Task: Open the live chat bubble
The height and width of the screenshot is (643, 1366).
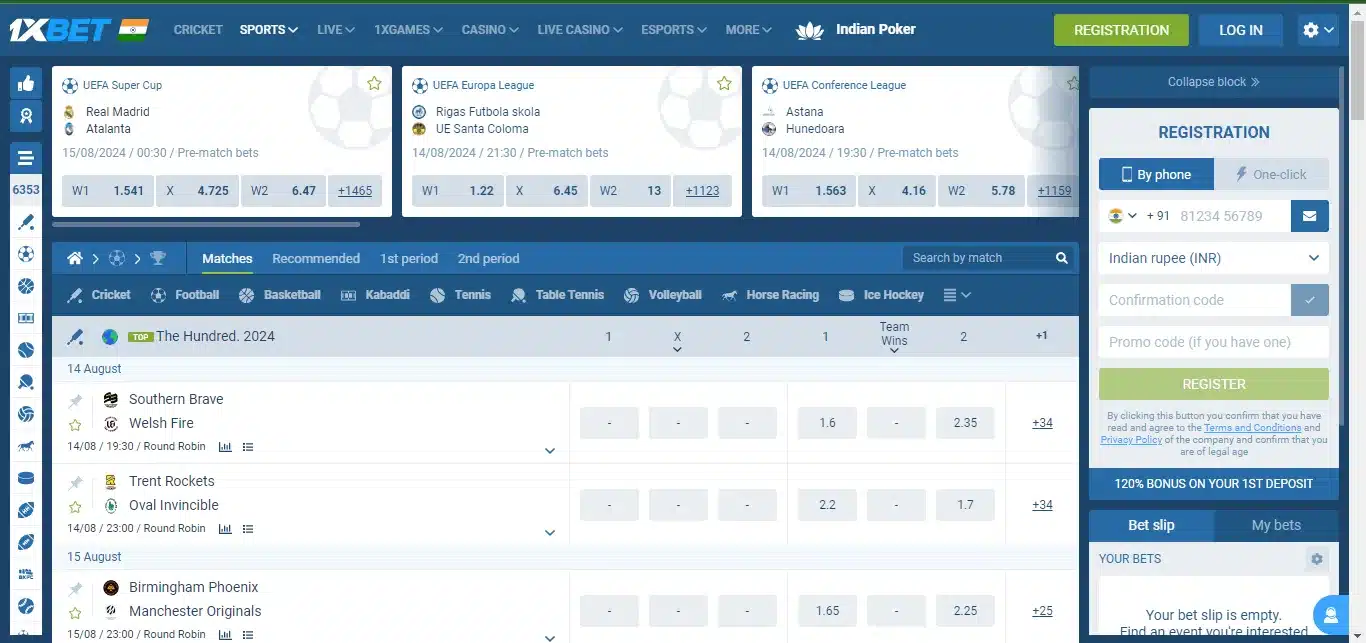Action: [1331, 614]
